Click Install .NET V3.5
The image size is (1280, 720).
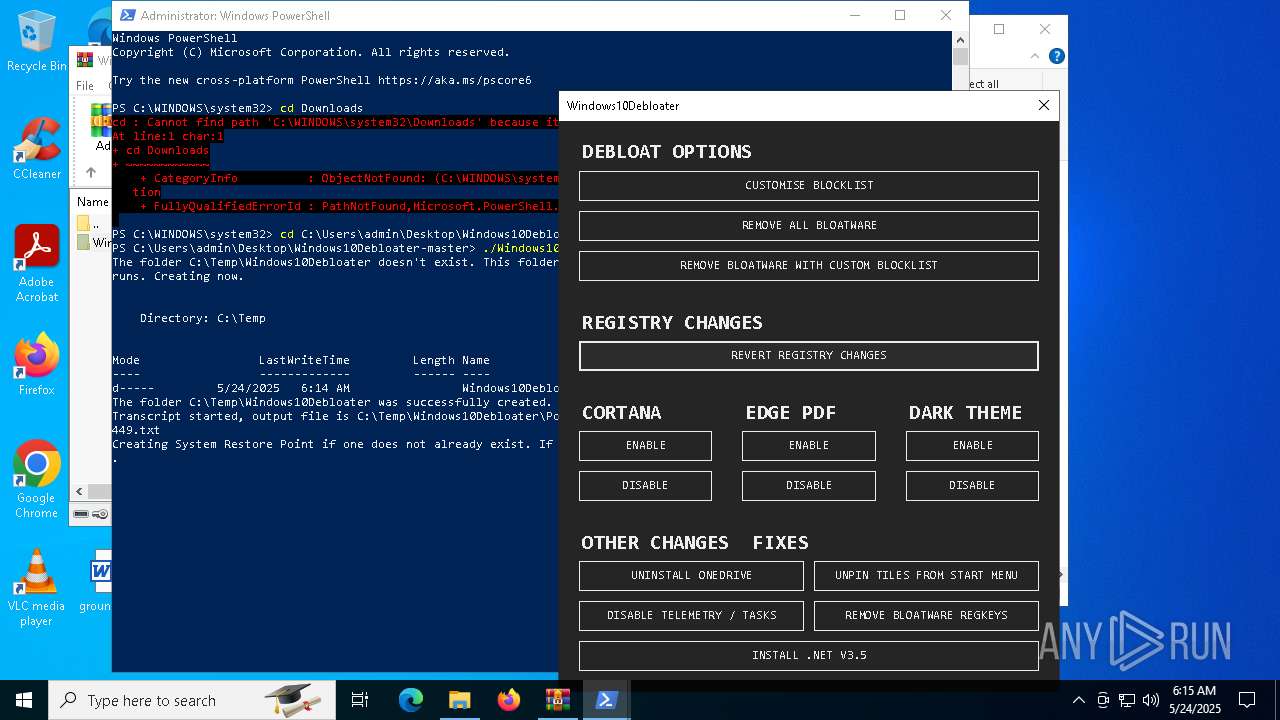tap(808, 655)
